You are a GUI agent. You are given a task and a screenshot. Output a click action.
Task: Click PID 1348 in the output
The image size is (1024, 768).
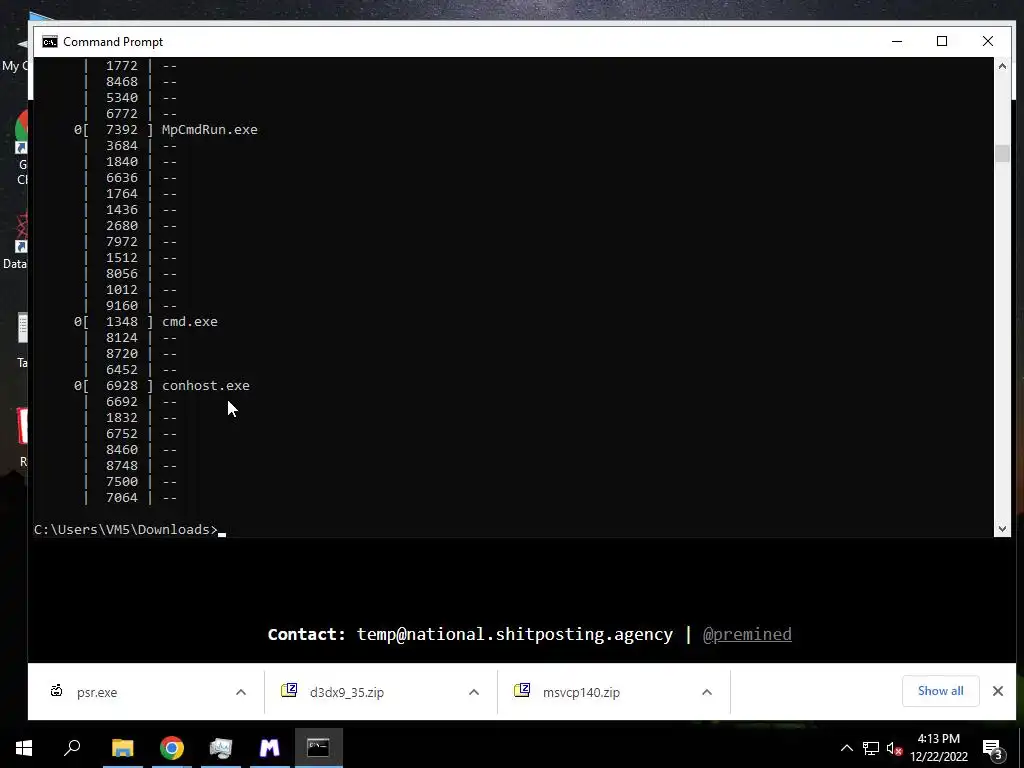[x=122, y=321]
